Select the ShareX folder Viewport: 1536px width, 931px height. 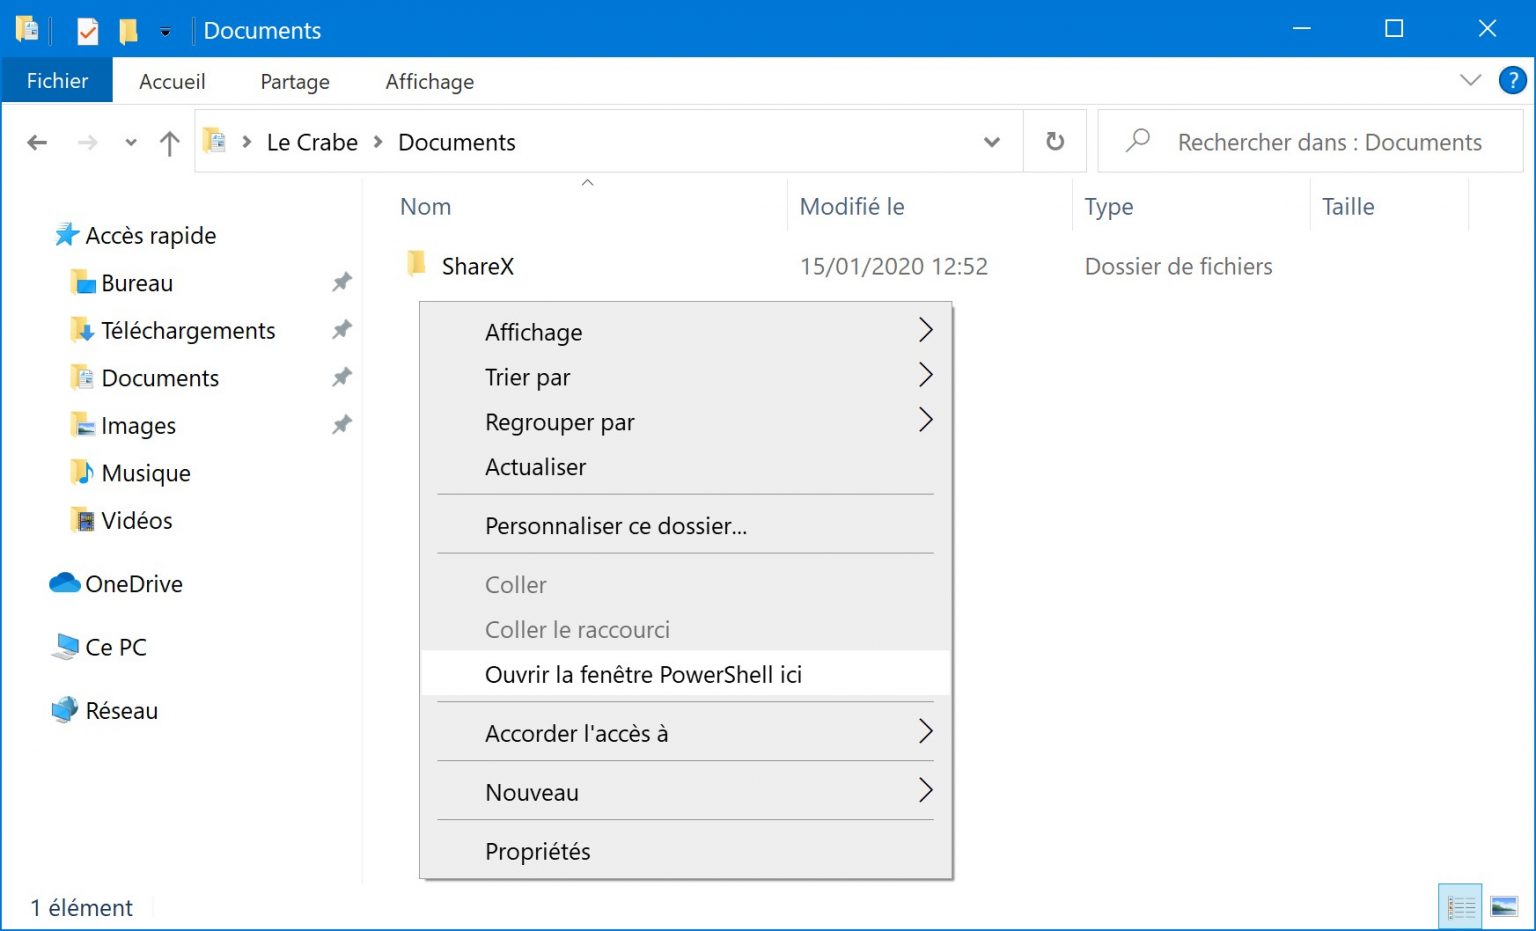477,266
